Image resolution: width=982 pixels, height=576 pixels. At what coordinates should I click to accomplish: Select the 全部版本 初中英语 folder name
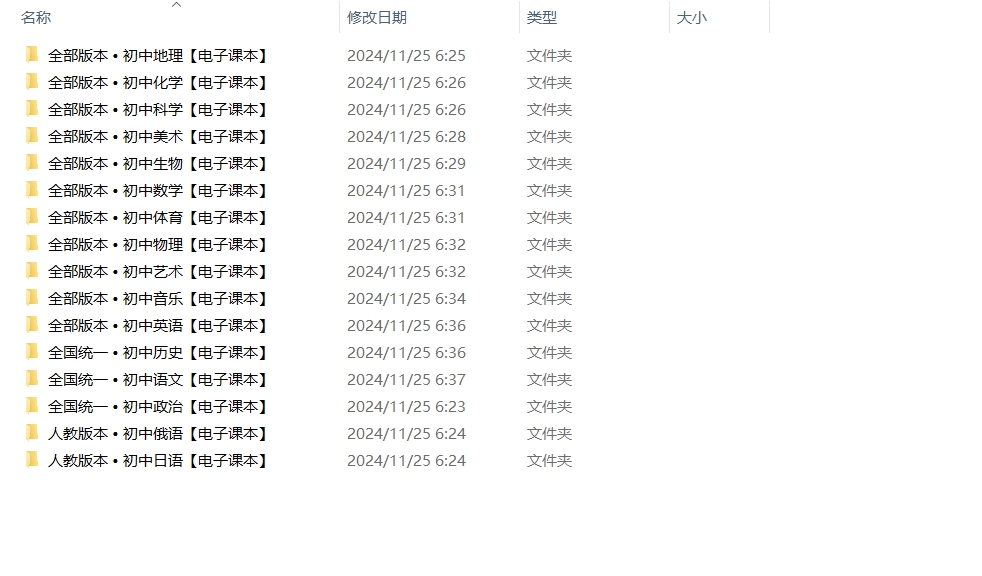(x=159, y=326)
